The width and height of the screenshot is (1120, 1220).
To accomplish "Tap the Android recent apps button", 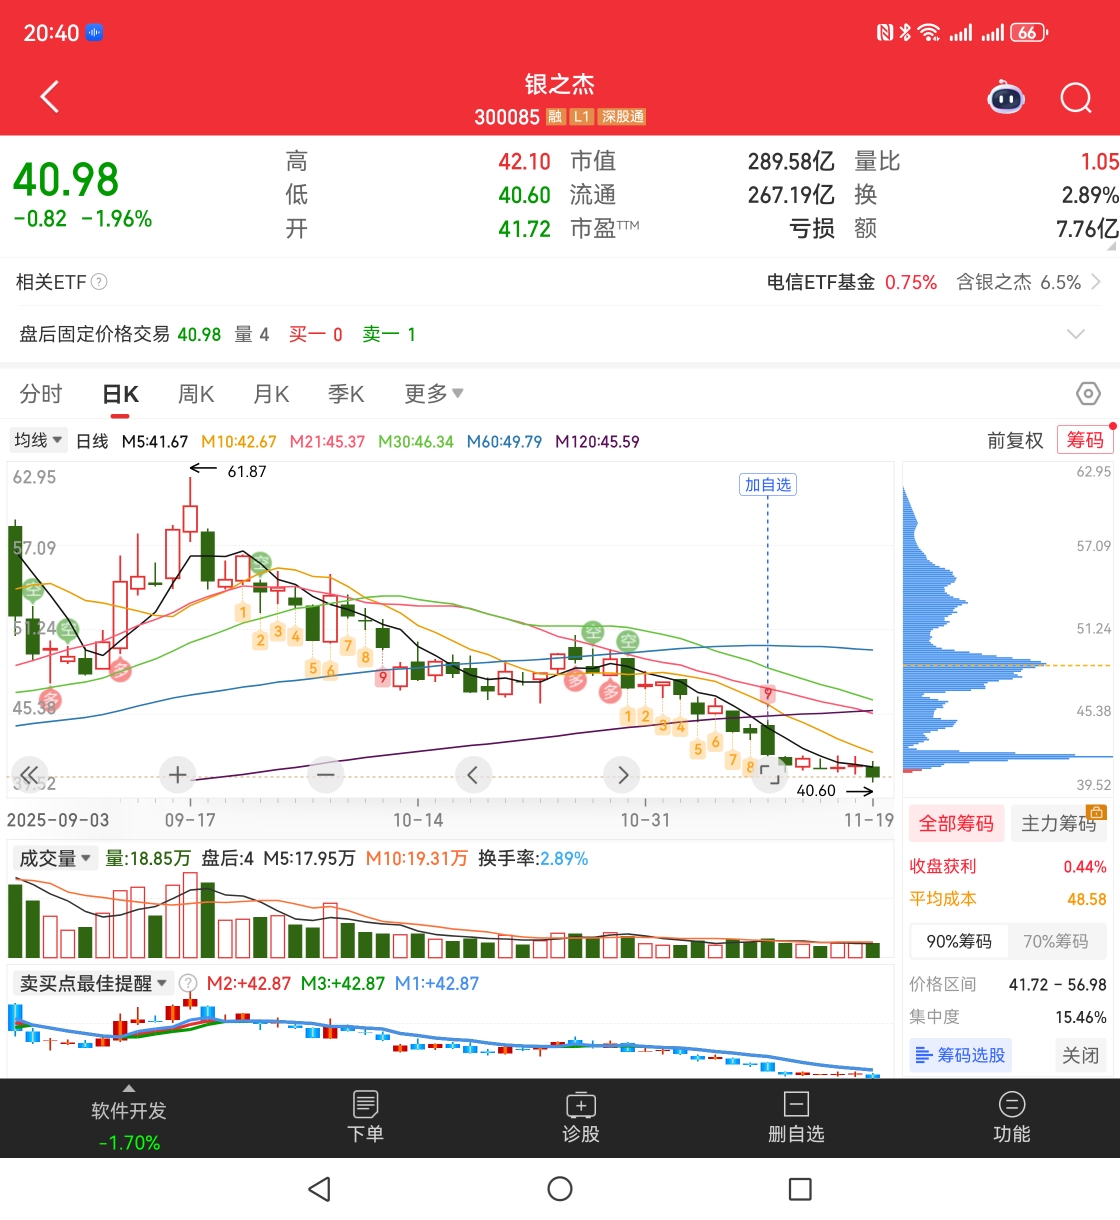I will [800, 1189].
